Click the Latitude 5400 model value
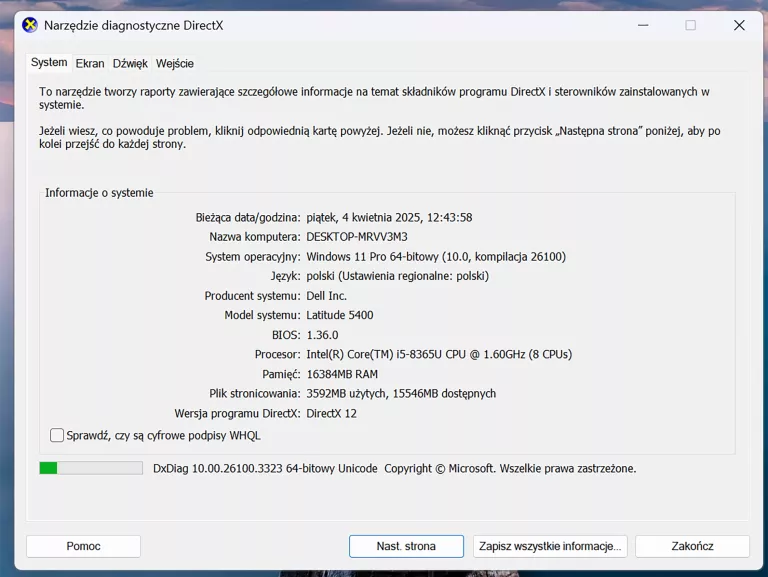Image resolution: width=768 pixels, height=577 pixels. (x=339, y=315)
